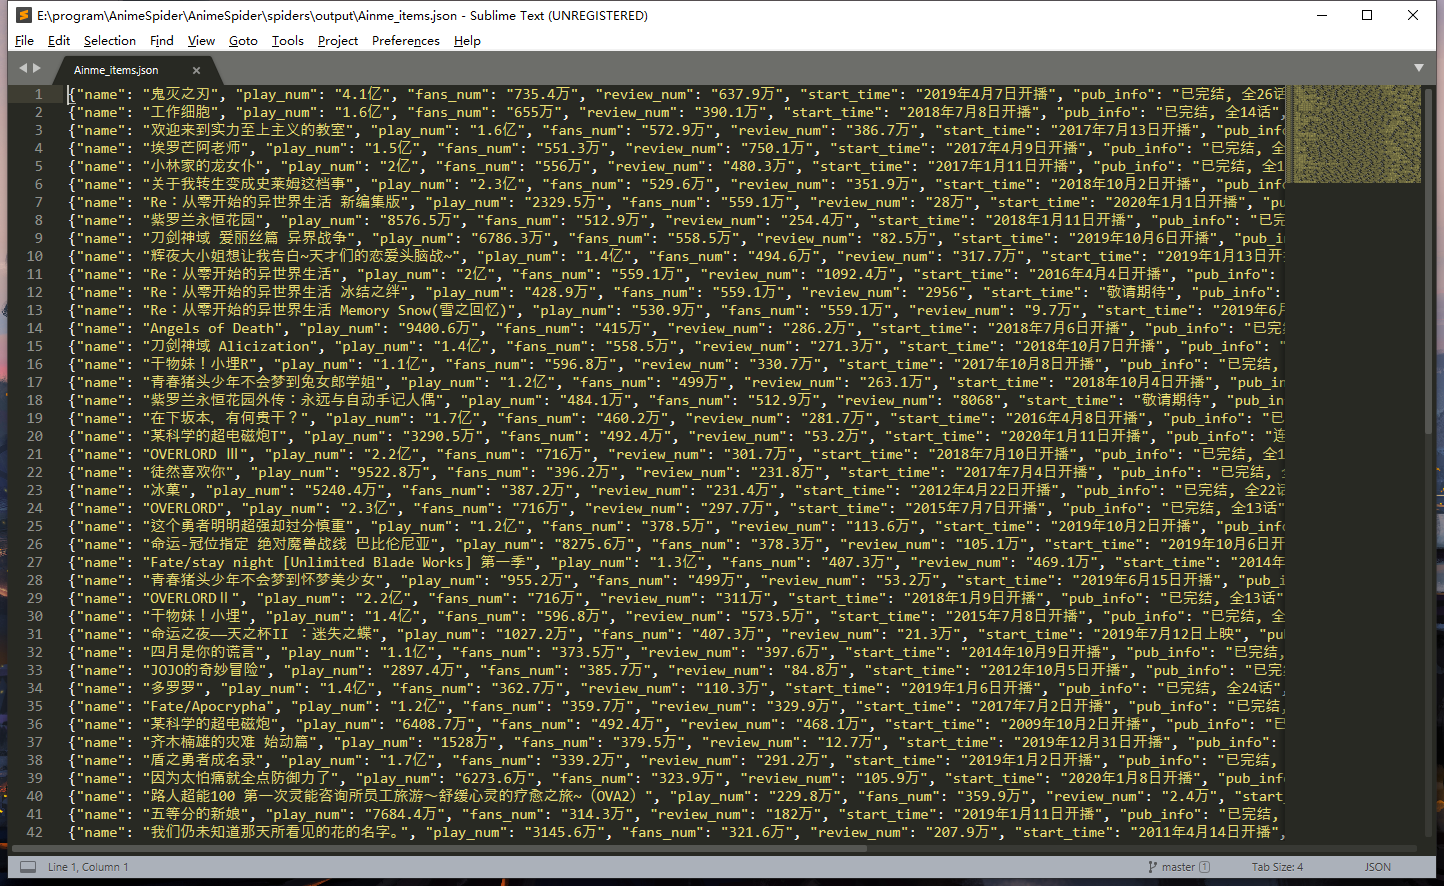Image resolution: width=1444 pixels, height=886 pixels.
Task: Open the Help menu
Action: pyautogui.click(x=467, y=41)
